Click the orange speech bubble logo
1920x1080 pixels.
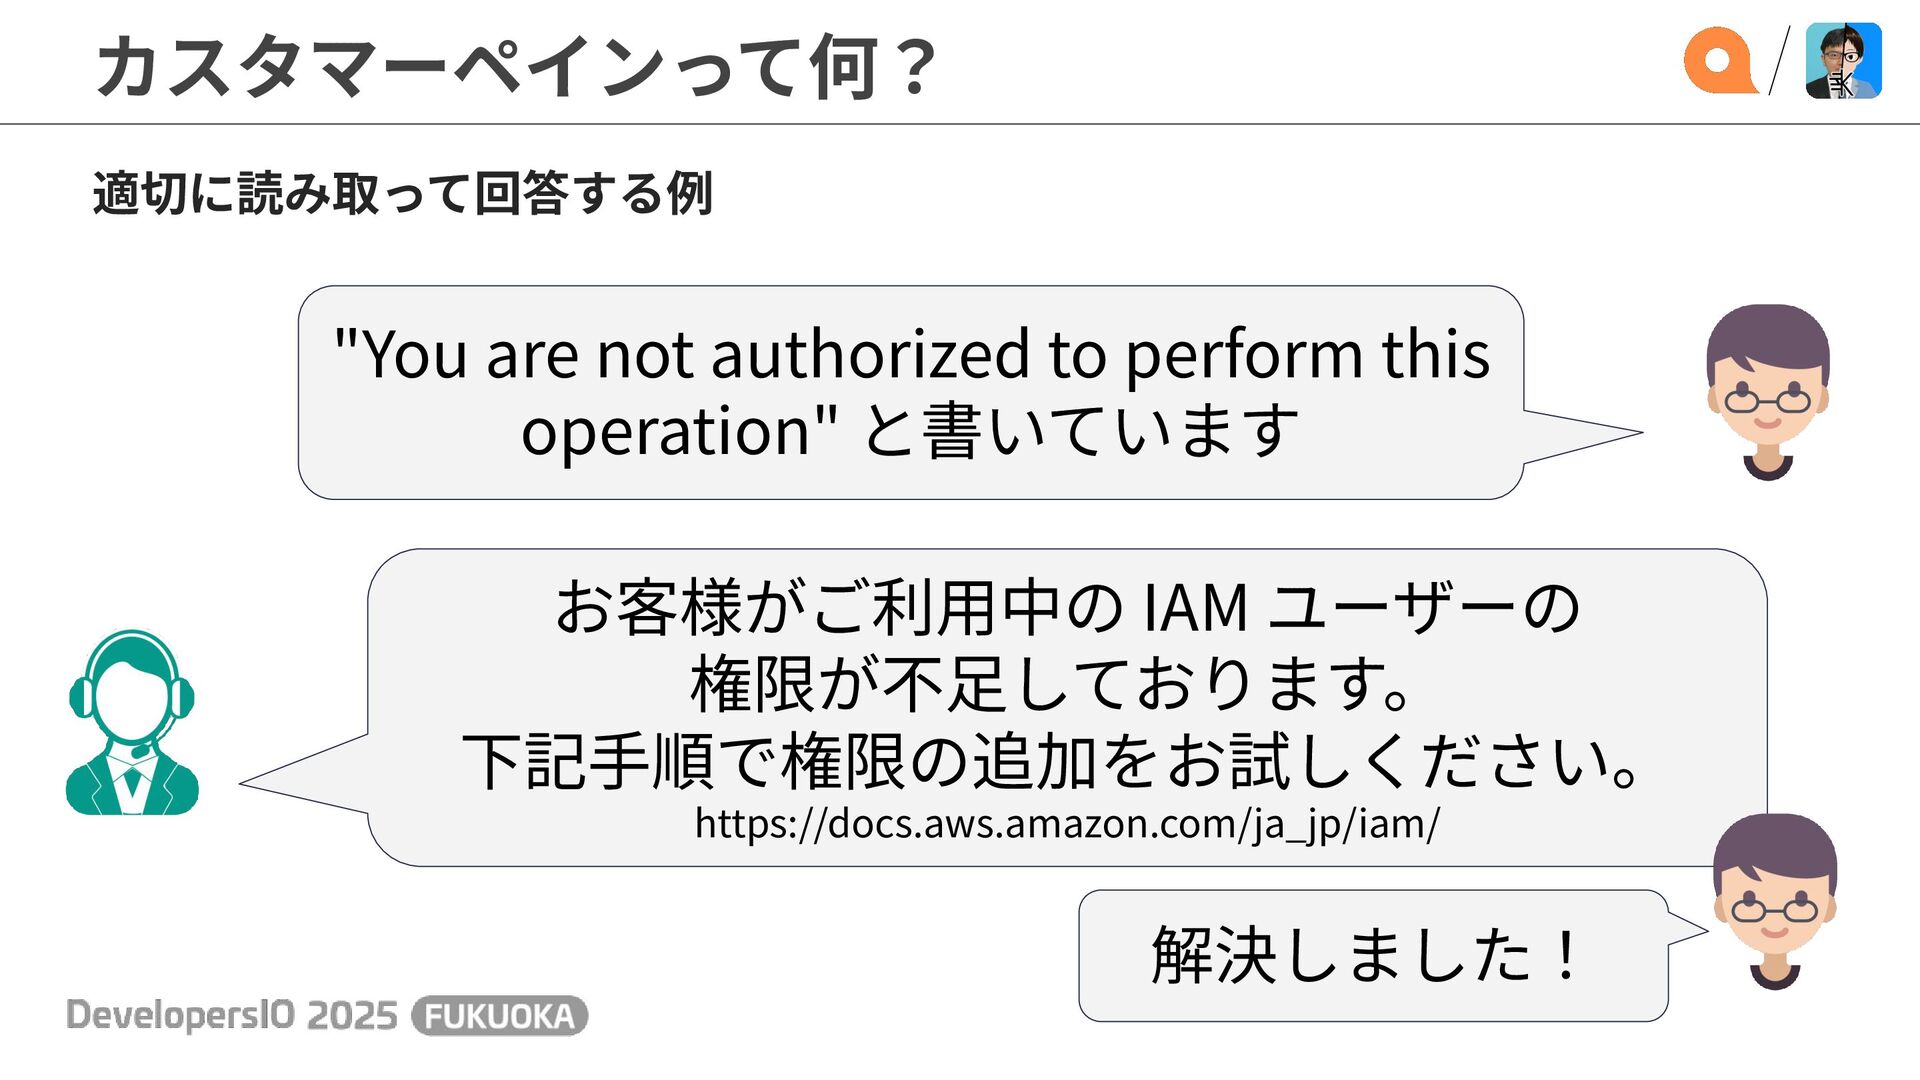tap(1720, 61)
